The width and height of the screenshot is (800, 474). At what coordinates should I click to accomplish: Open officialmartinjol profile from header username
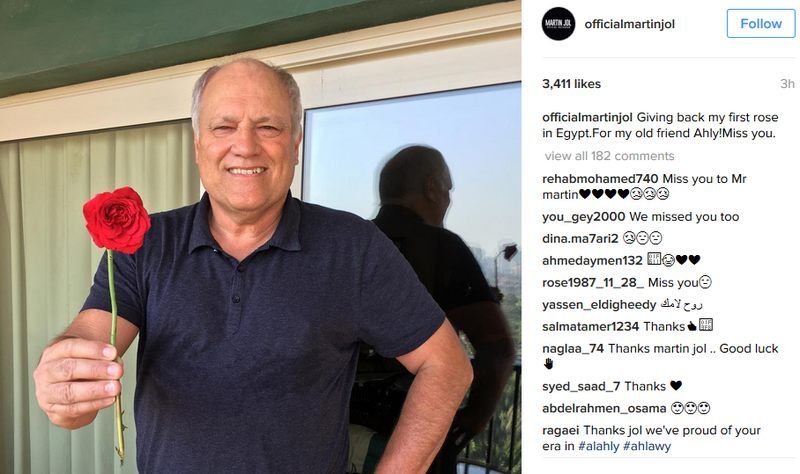pos(630,24)
